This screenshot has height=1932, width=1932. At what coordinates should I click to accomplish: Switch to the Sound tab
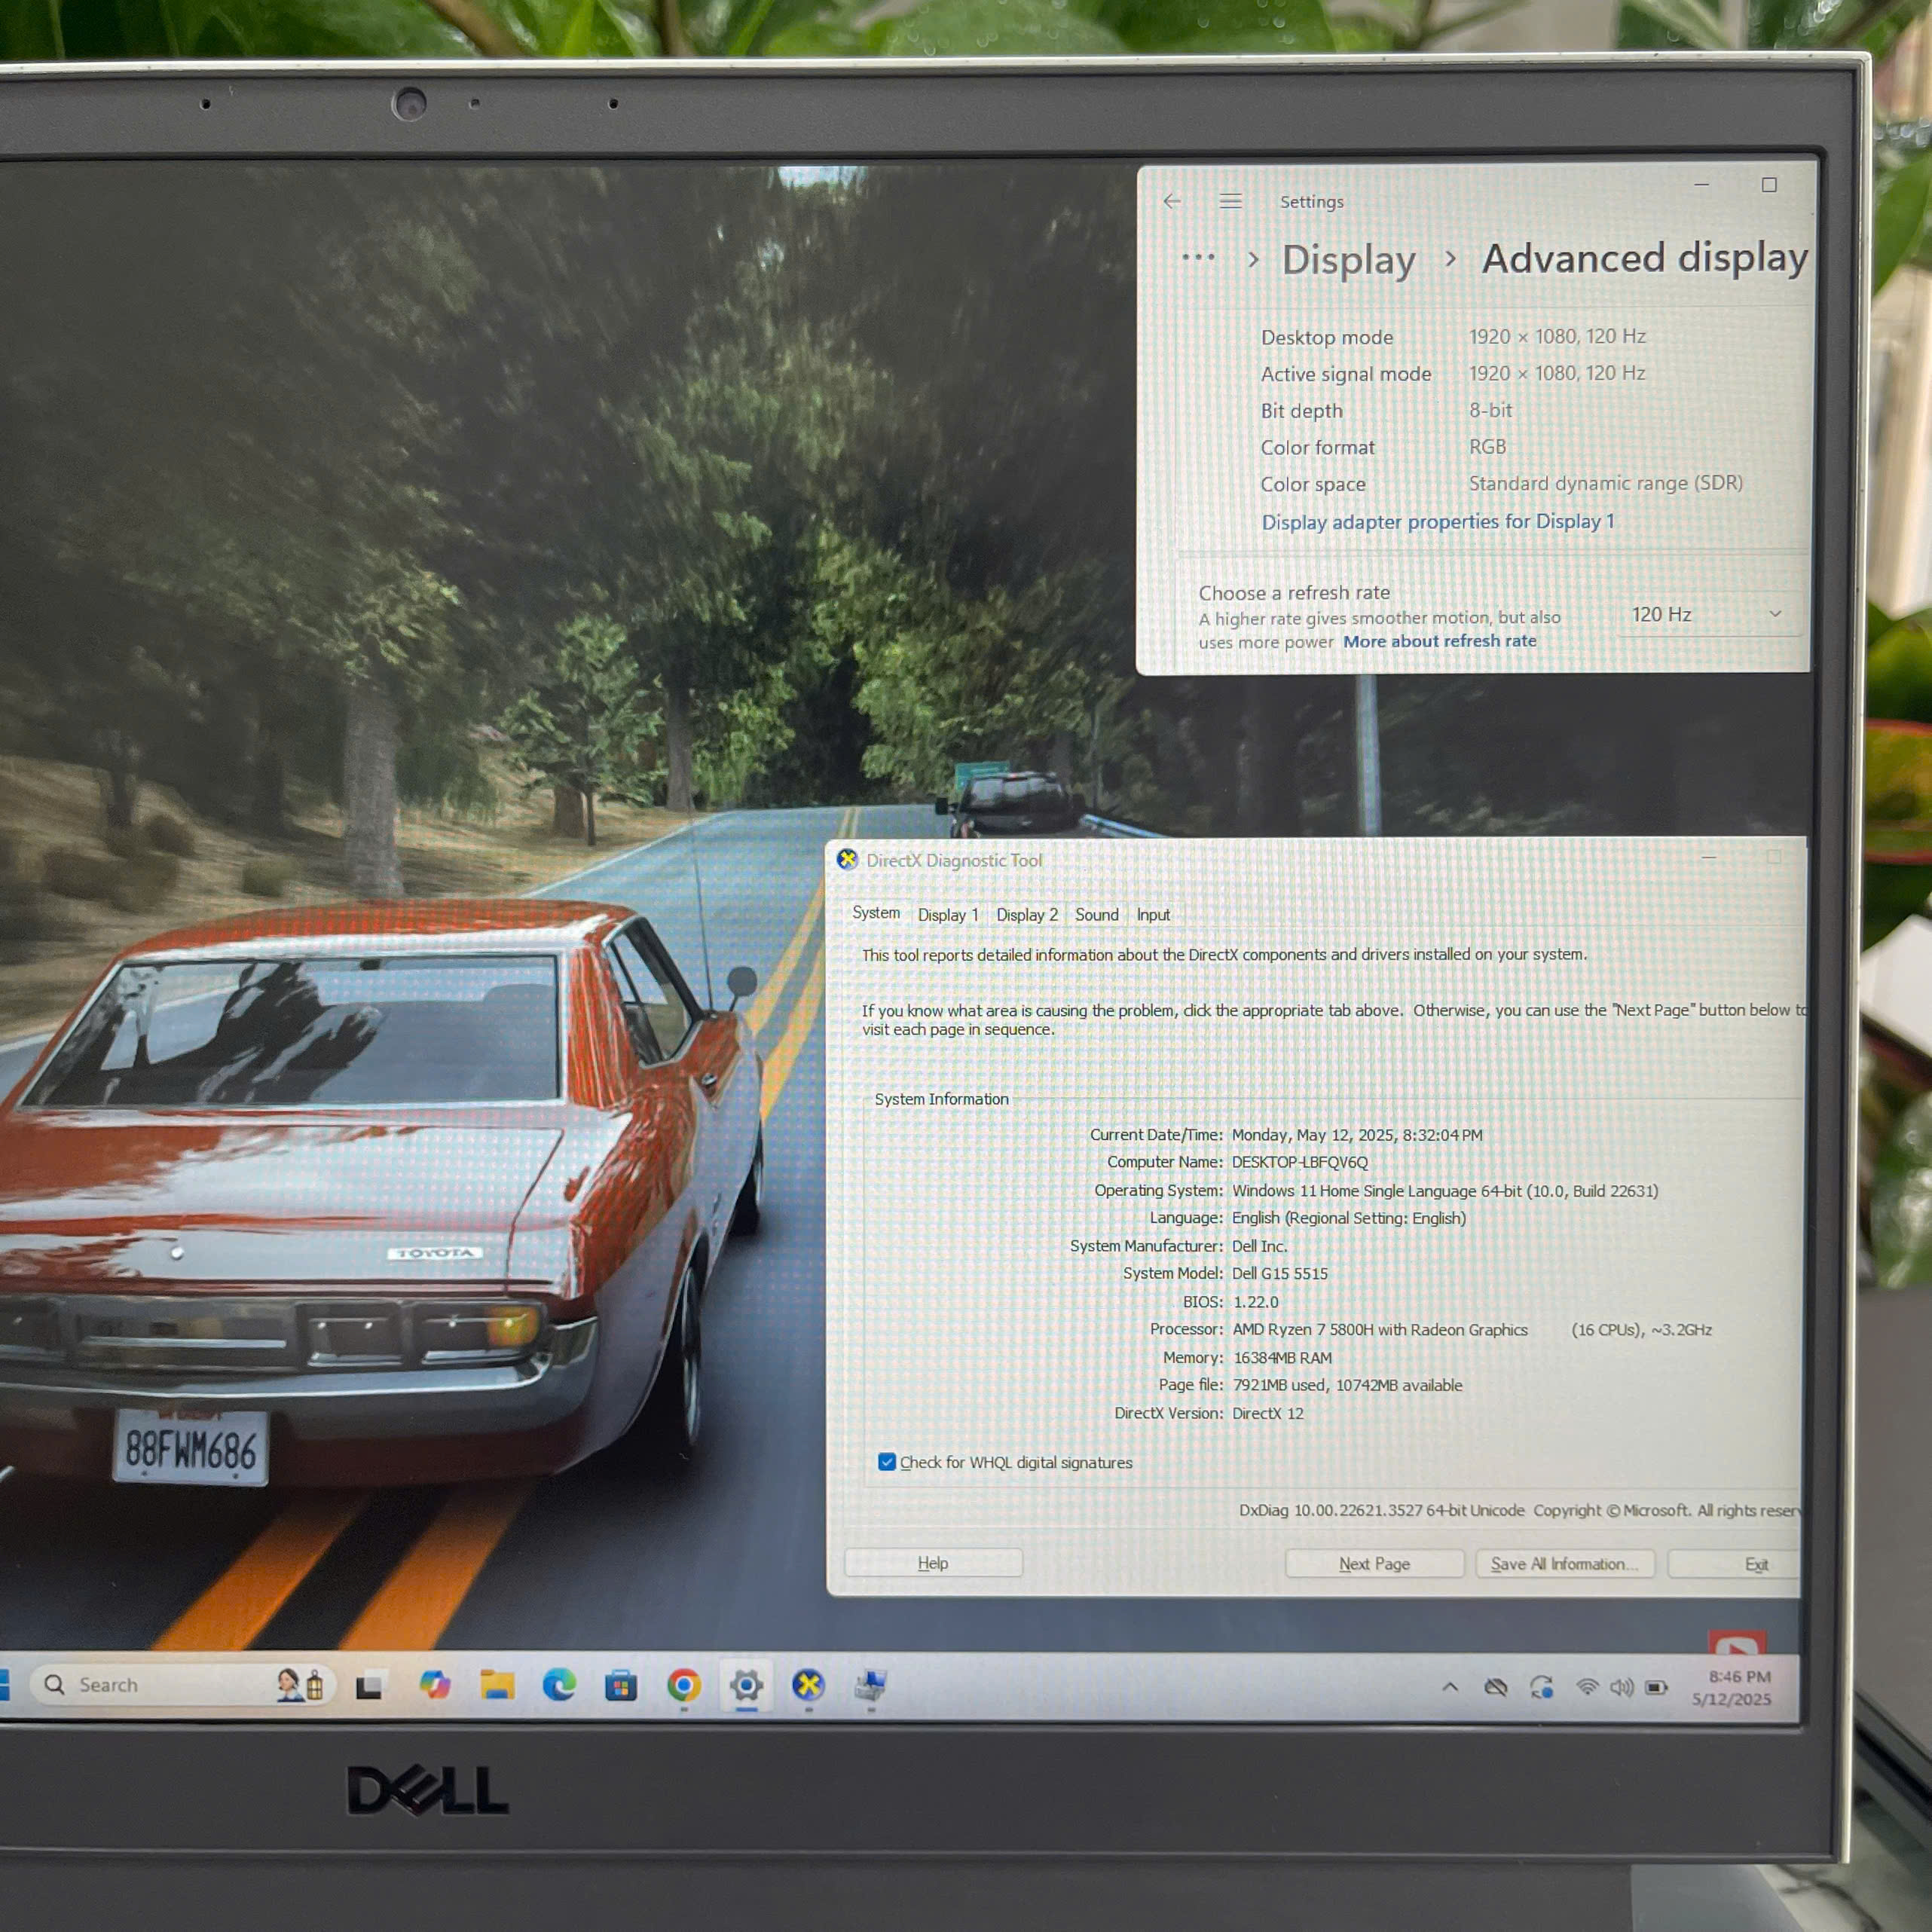1097,915
